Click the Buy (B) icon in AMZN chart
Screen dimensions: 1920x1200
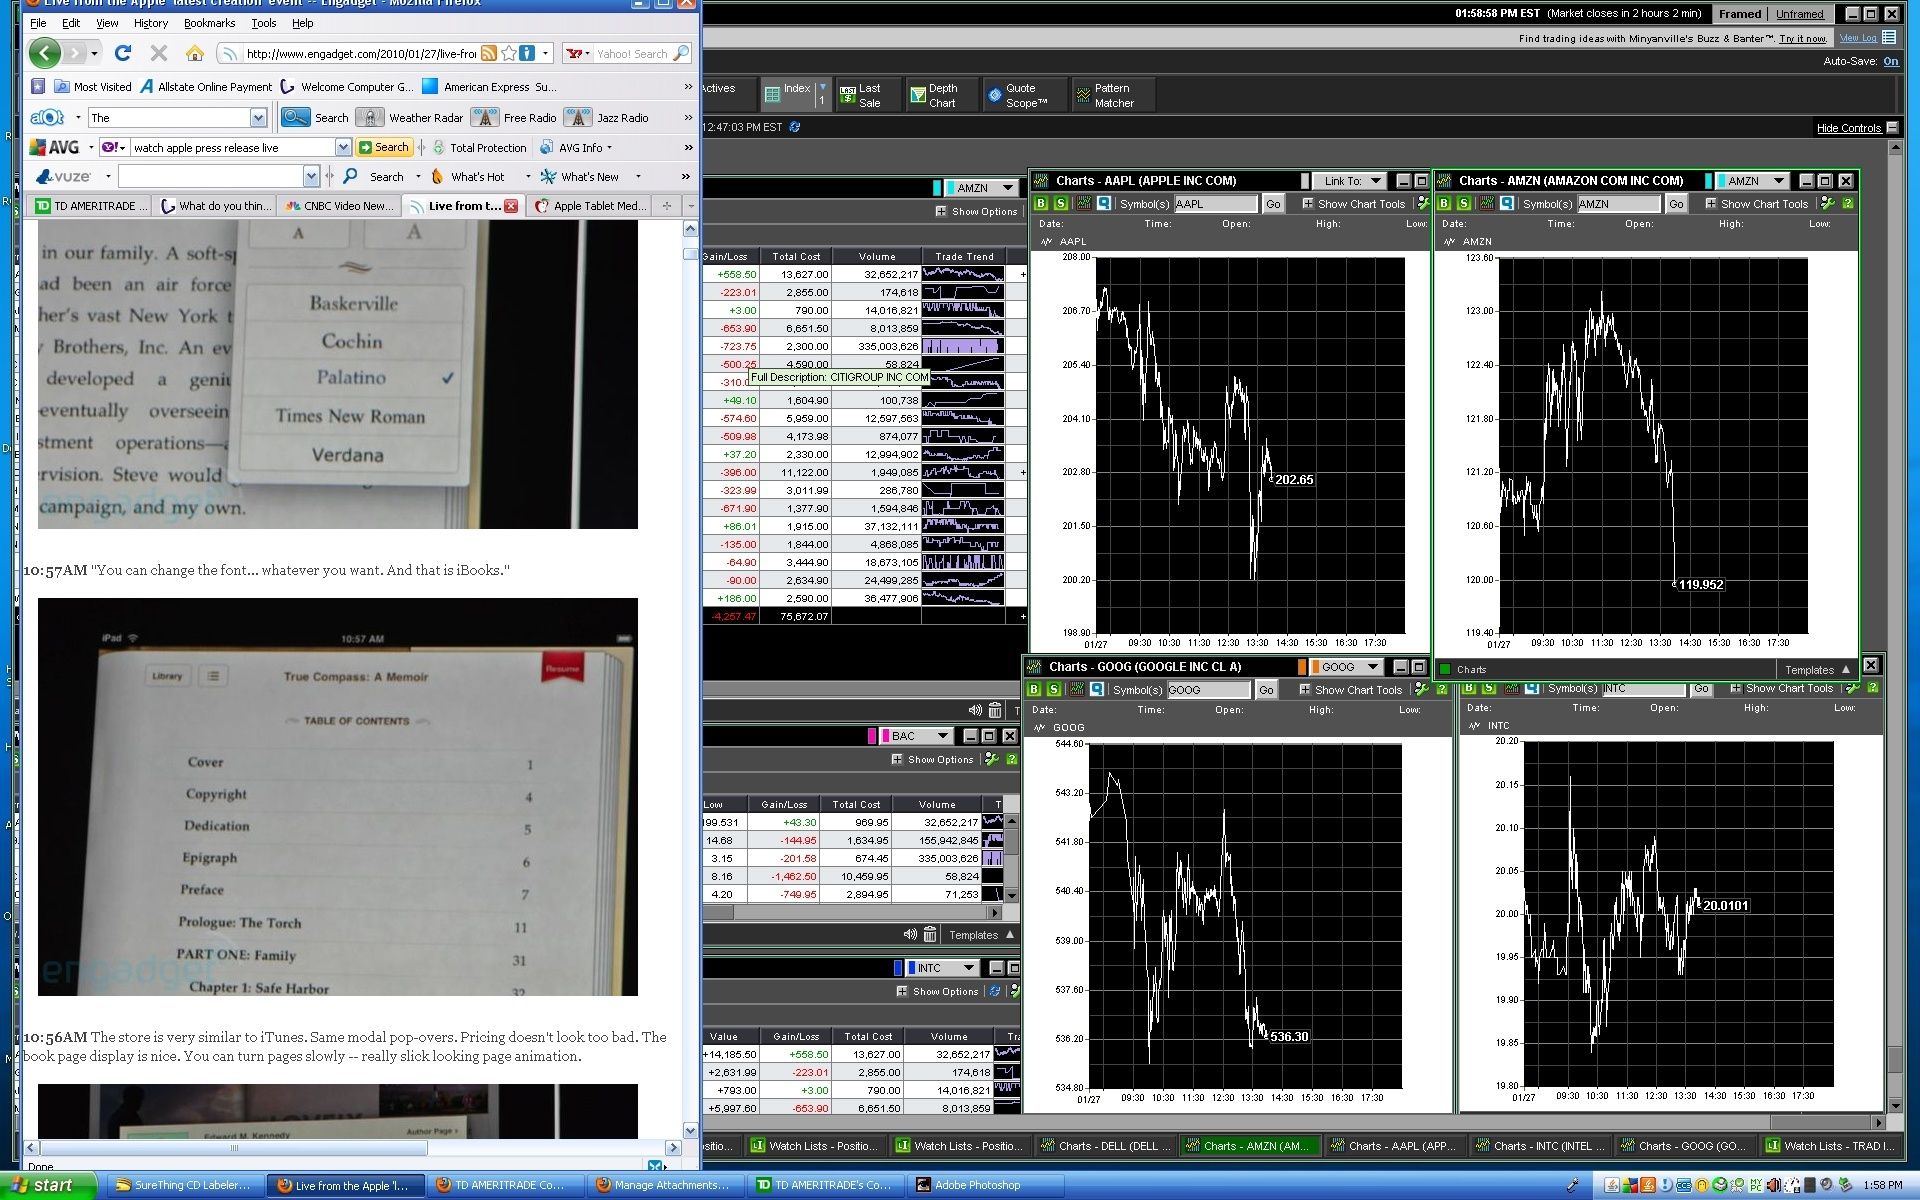tap(1444, 203)
